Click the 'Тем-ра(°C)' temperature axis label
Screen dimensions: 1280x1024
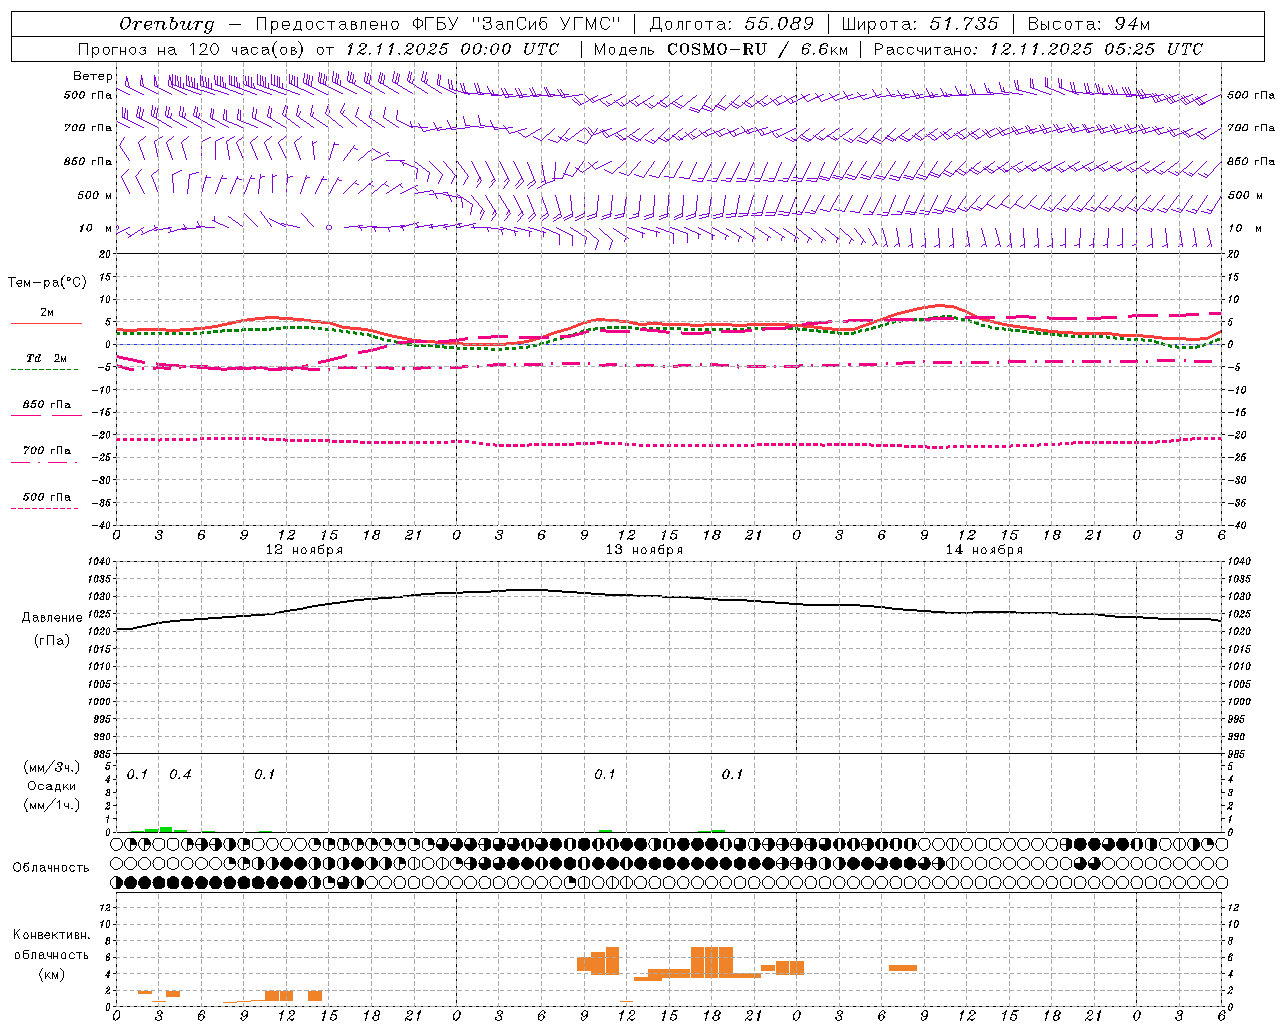pos(47,283)
